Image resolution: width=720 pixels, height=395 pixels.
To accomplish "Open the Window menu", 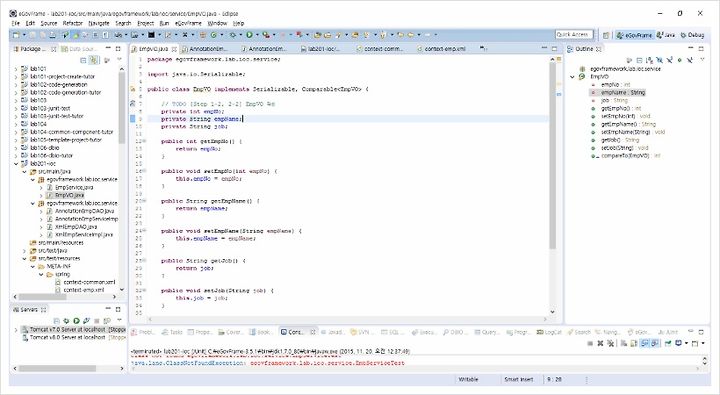I will coord(217,23).
